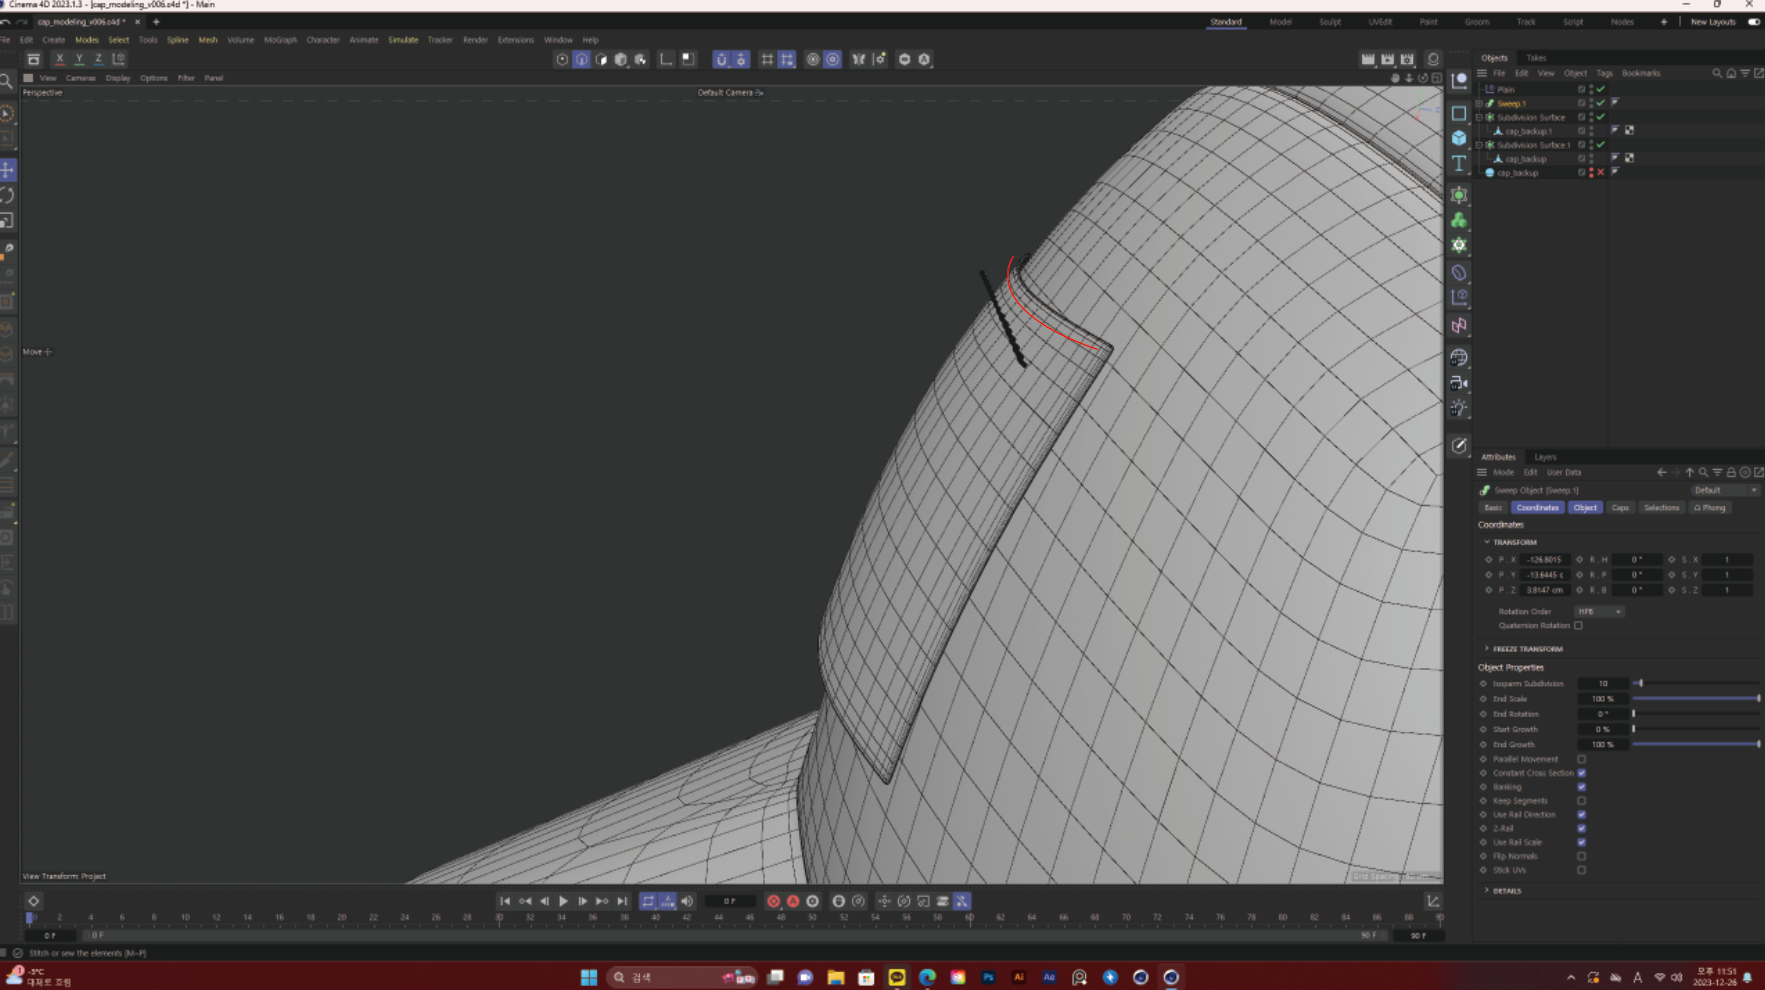Viewport: 1765px width, 990px height.
Task: Switch to the Takes tab
Action: (1536, 58)
